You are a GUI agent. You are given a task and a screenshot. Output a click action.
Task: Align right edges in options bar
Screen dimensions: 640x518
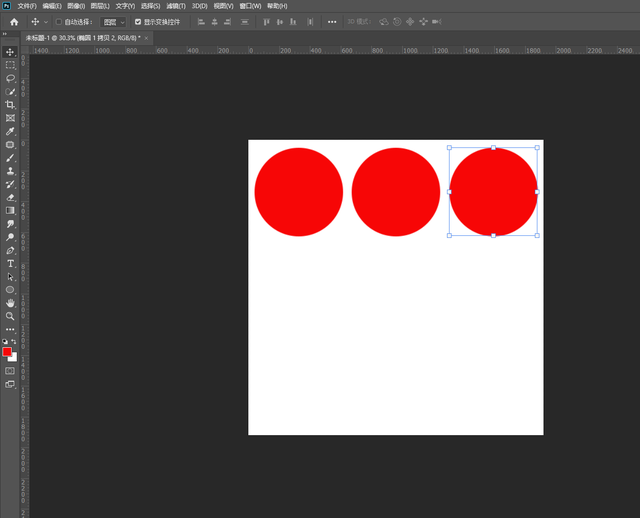coord(227,22)
